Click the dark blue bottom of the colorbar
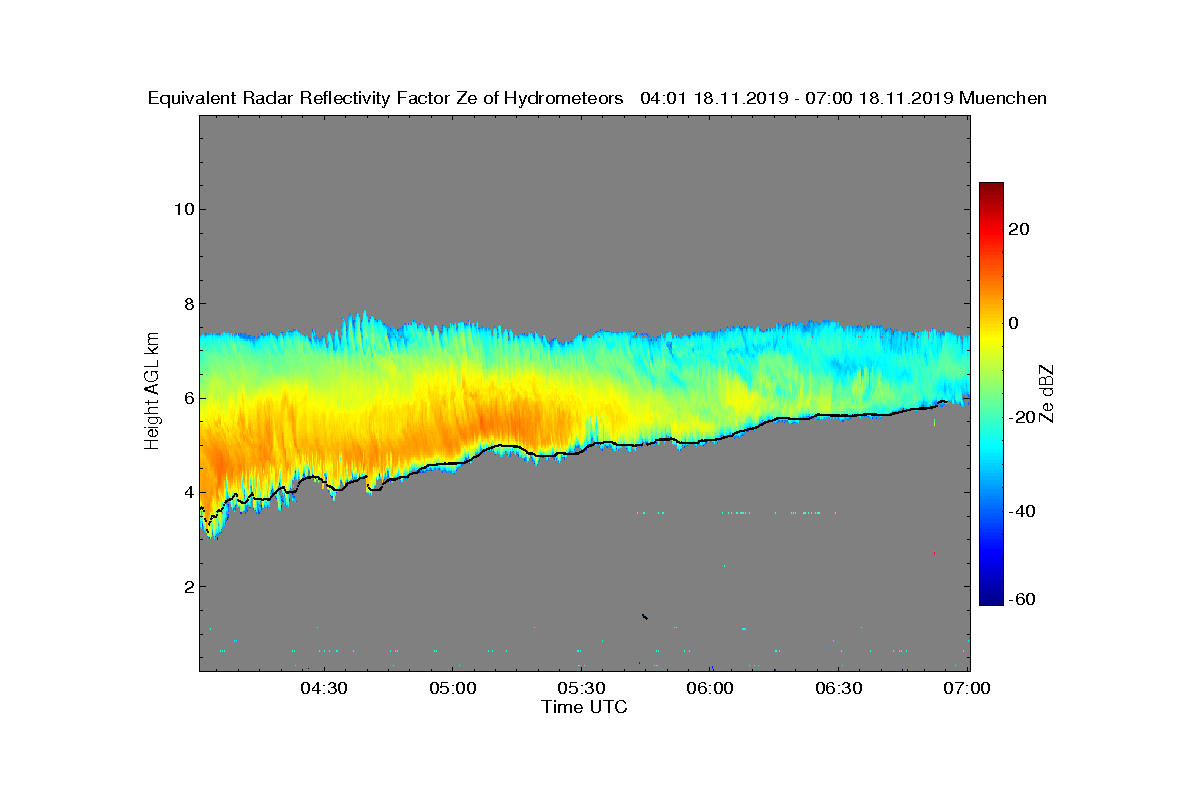1200x800 pixels. (991, 597)
